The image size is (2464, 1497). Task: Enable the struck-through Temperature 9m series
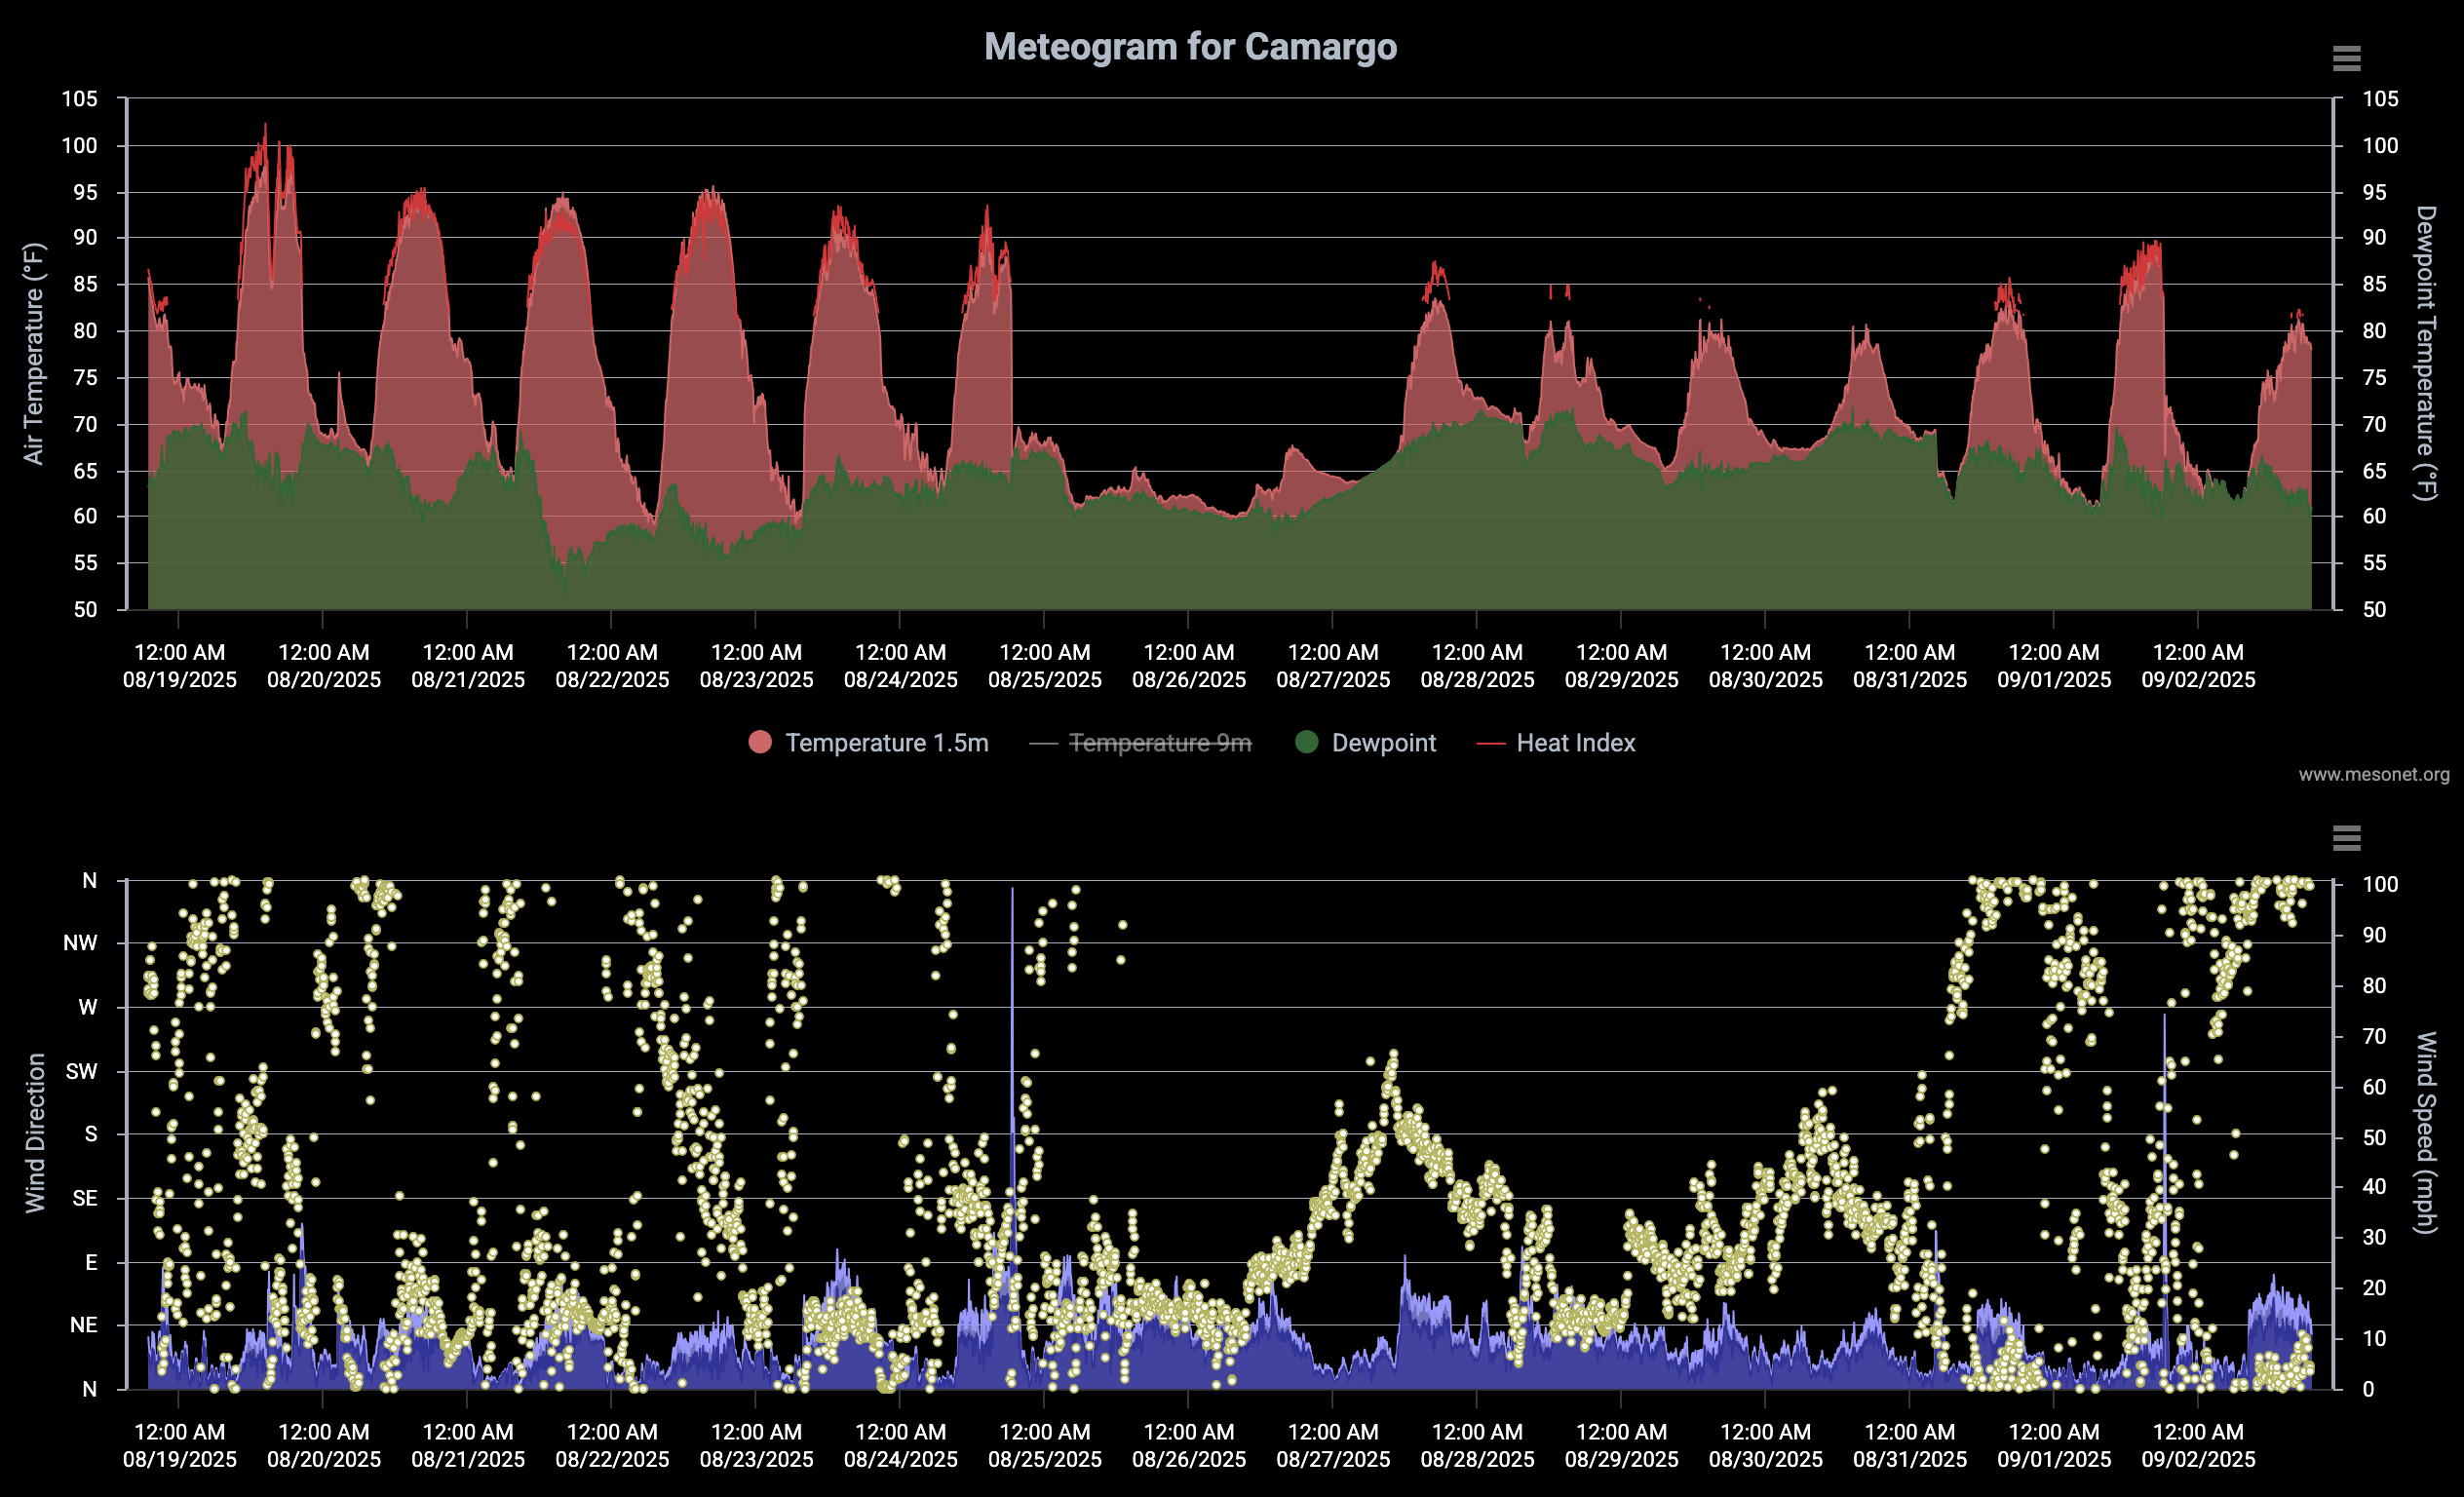point(1160,743)
